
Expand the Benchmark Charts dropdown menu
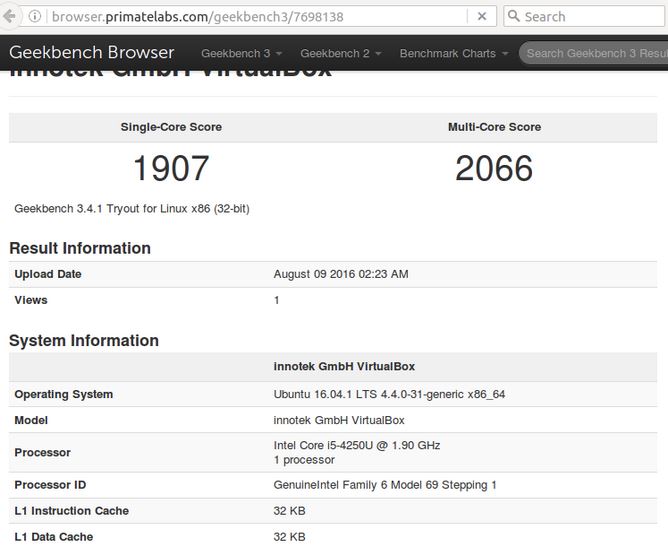[454, 53]
